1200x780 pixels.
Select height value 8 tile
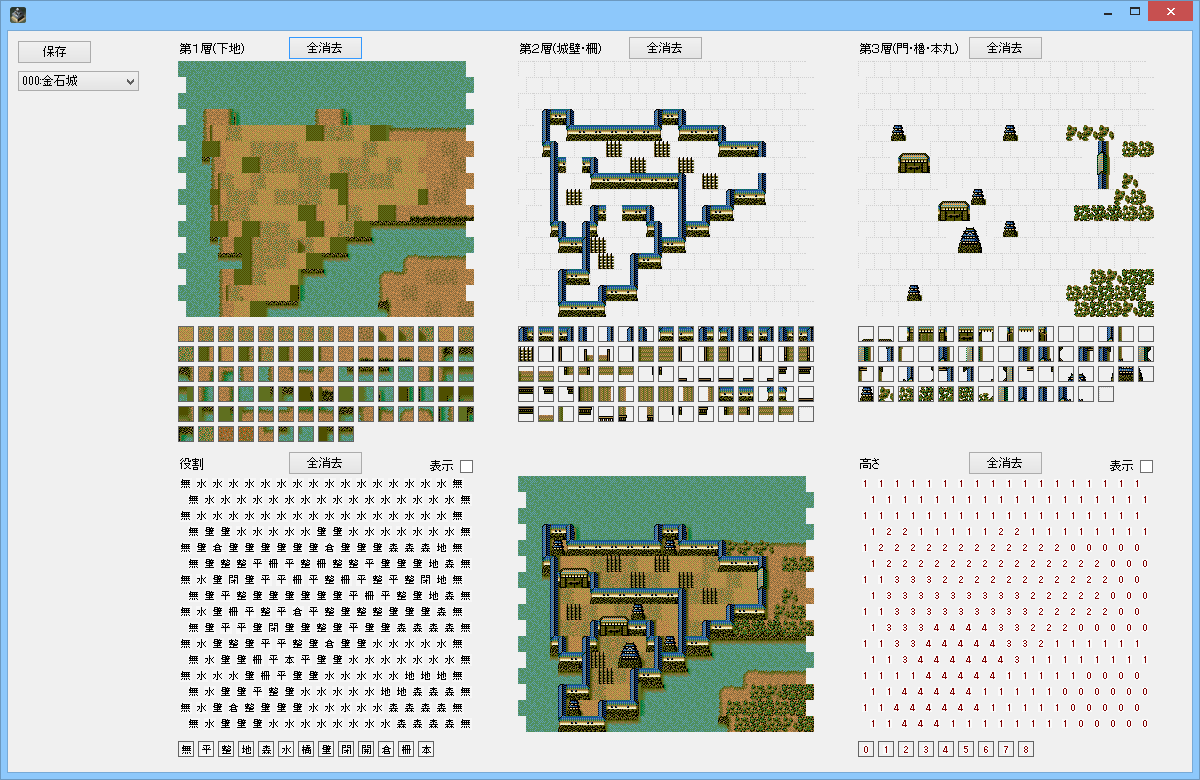point(1026,749)
